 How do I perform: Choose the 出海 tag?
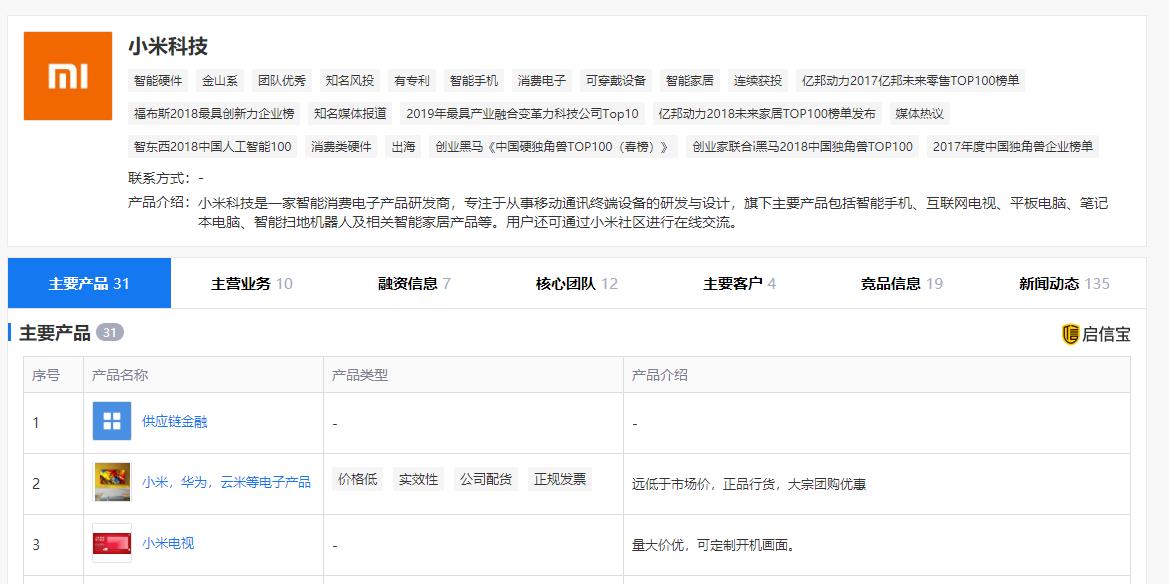point(403,146)
